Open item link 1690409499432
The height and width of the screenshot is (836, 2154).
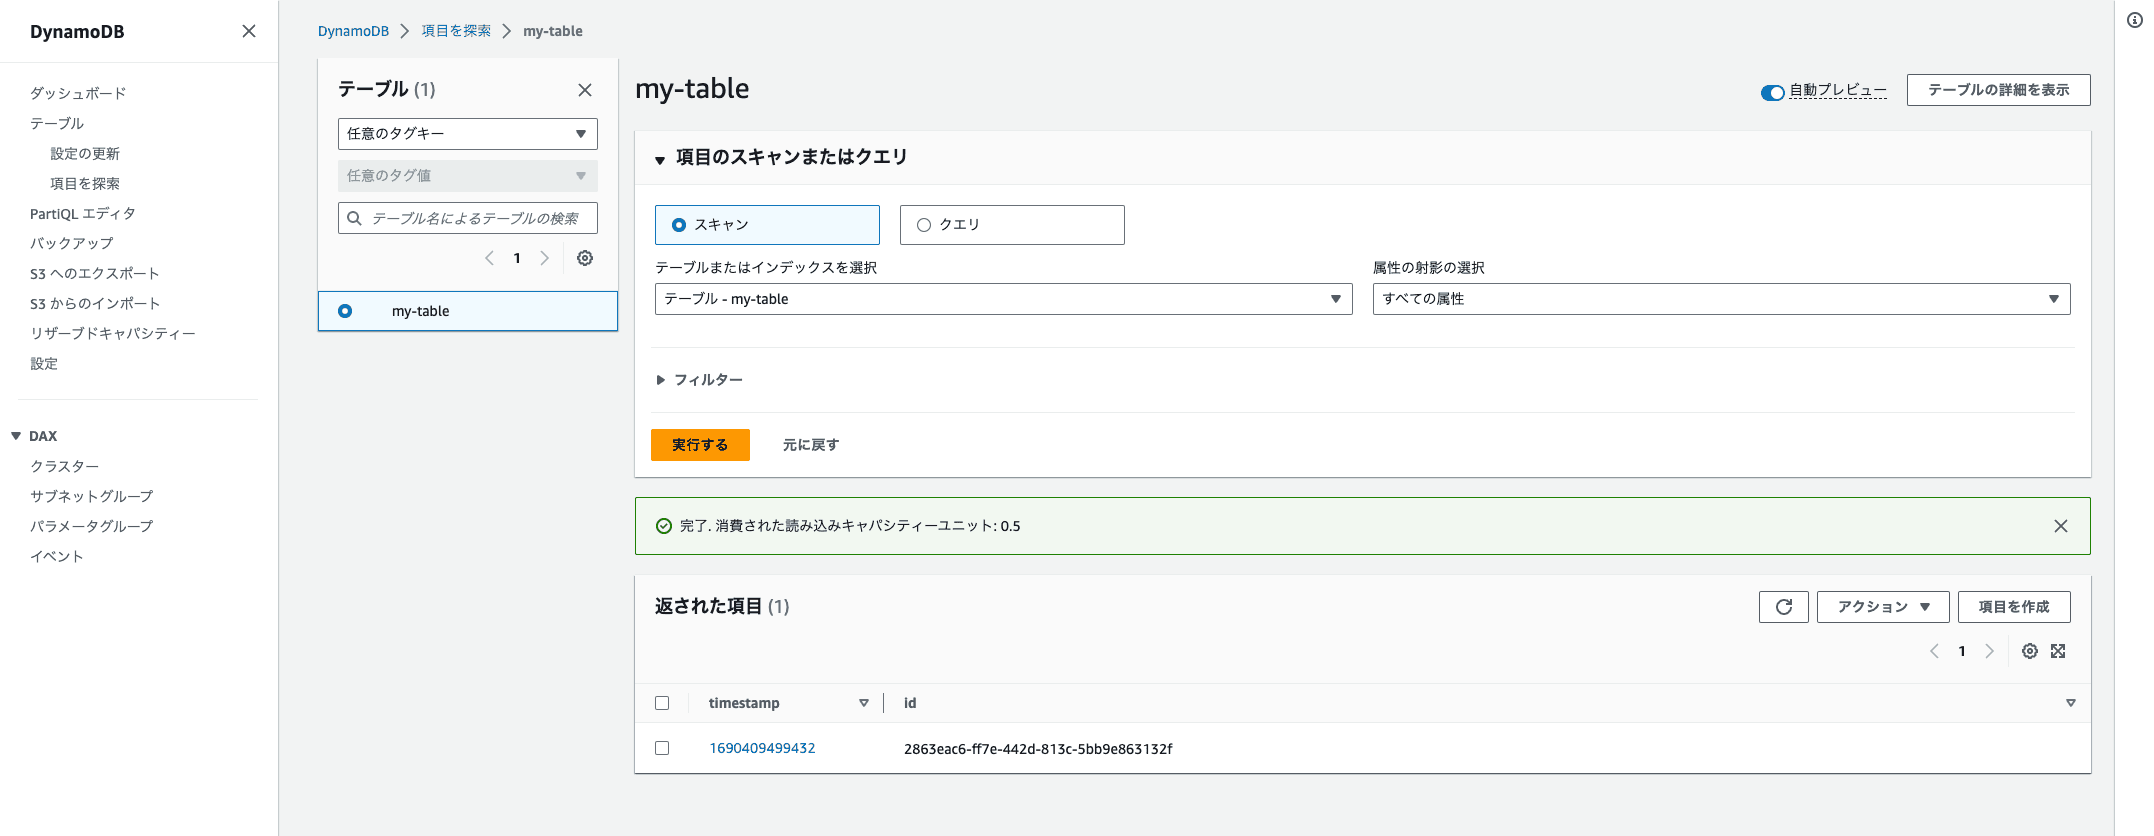(x=762, y=748)
